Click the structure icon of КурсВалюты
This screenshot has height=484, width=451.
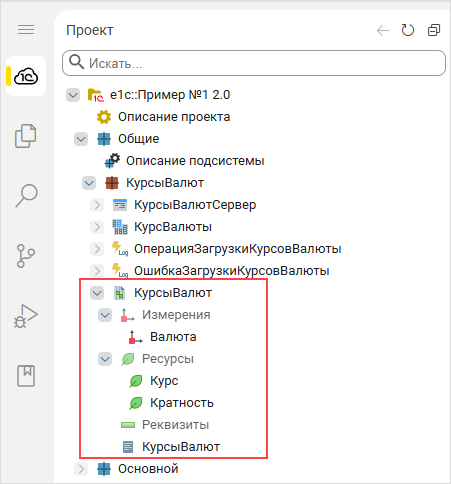point(120,227)
